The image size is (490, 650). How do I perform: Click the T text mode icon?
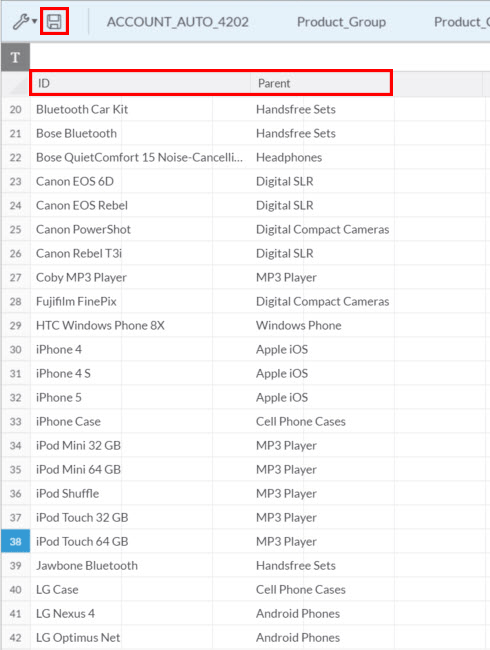15,57
